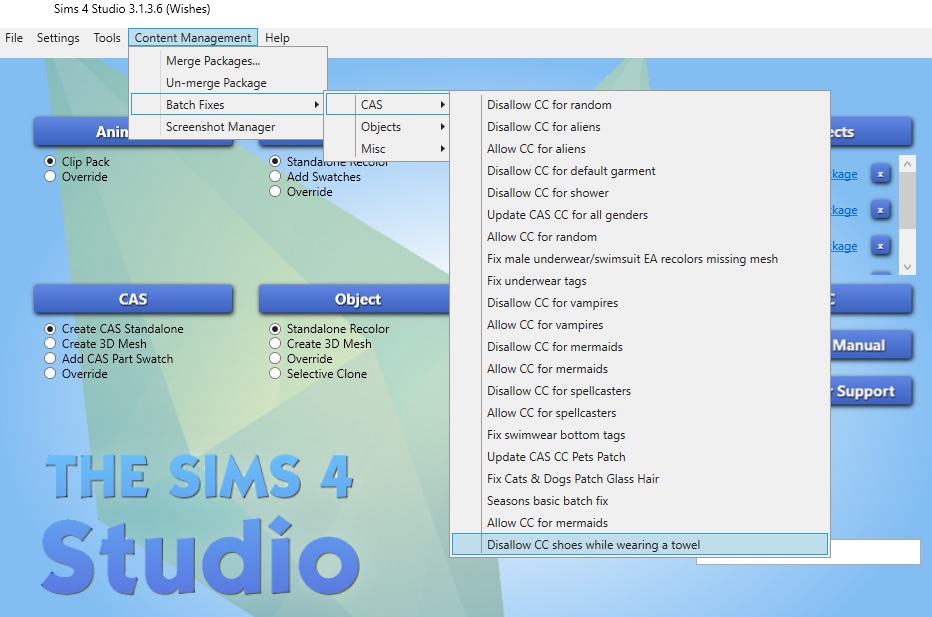Open the Help menu
The width and height of the screenshot is (932, 617).
[277, 37]
